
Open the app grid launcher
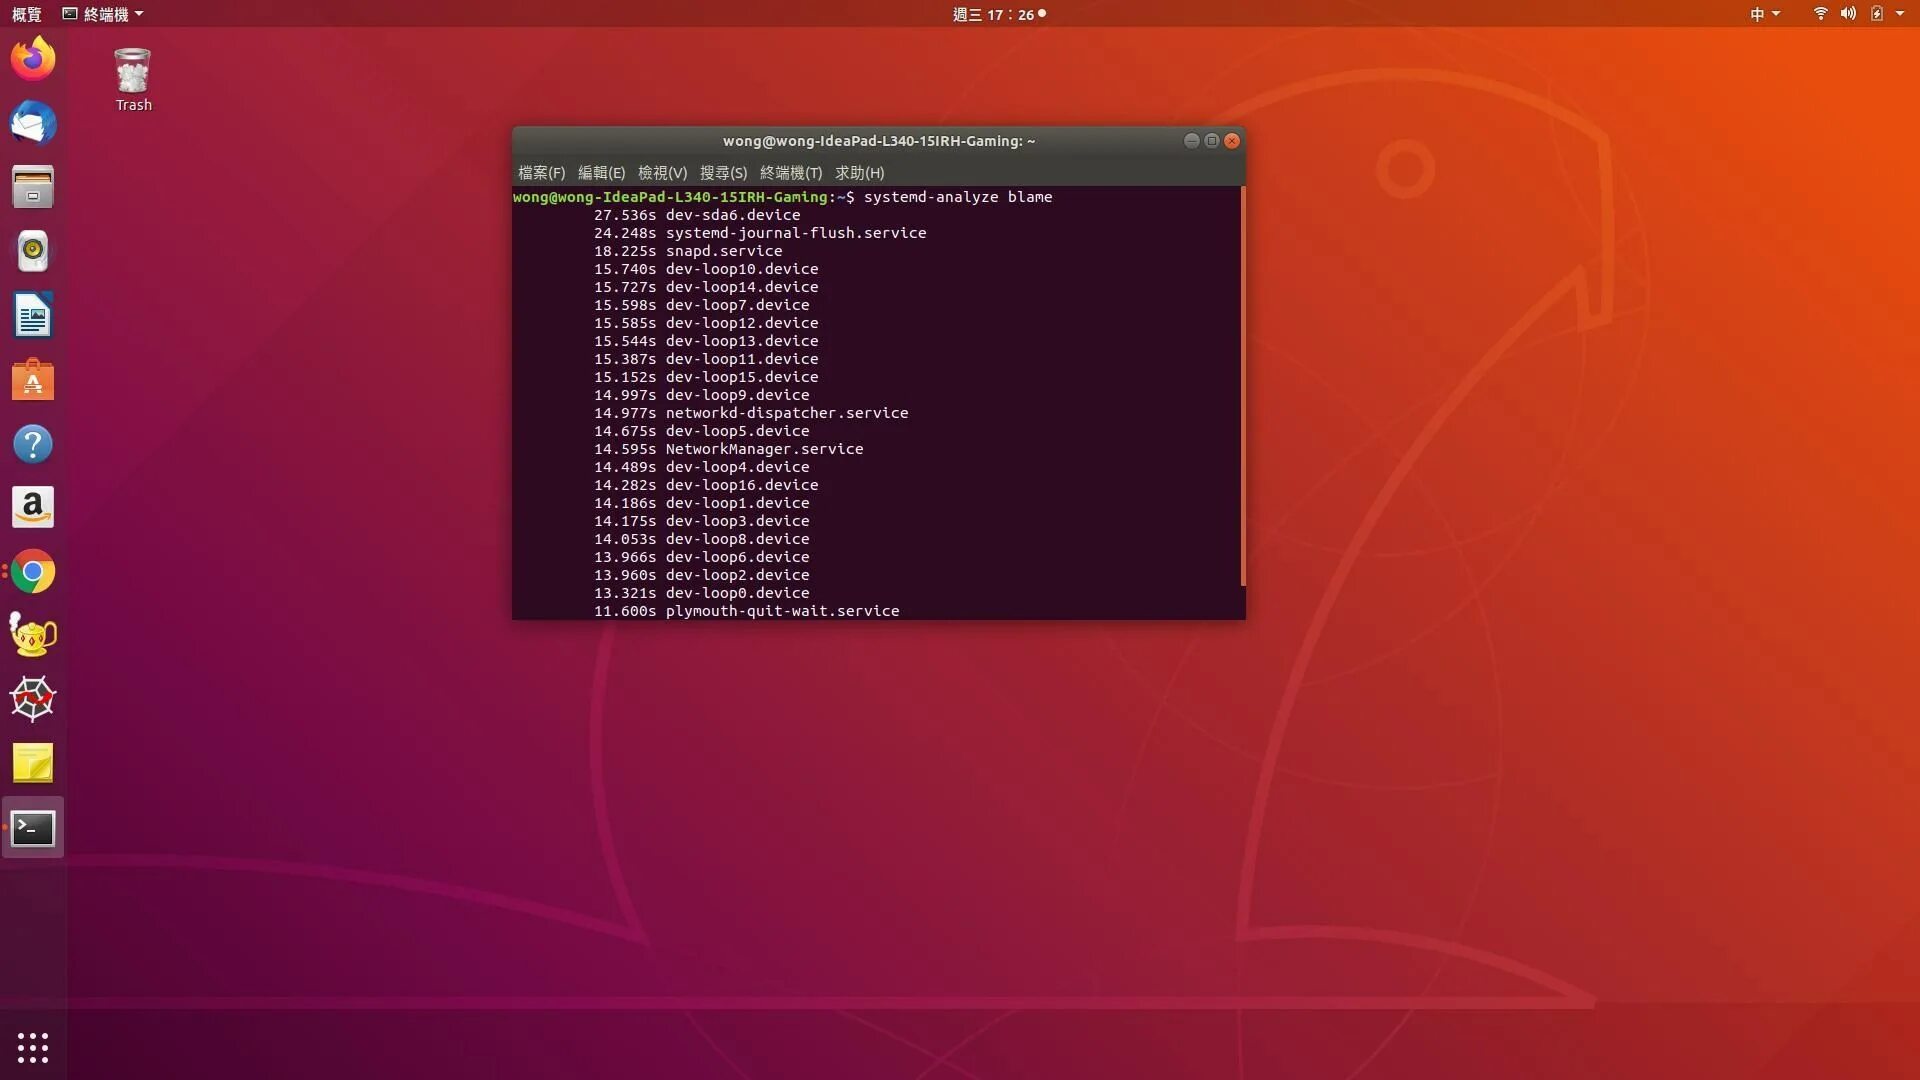(x=32, y=1047)
